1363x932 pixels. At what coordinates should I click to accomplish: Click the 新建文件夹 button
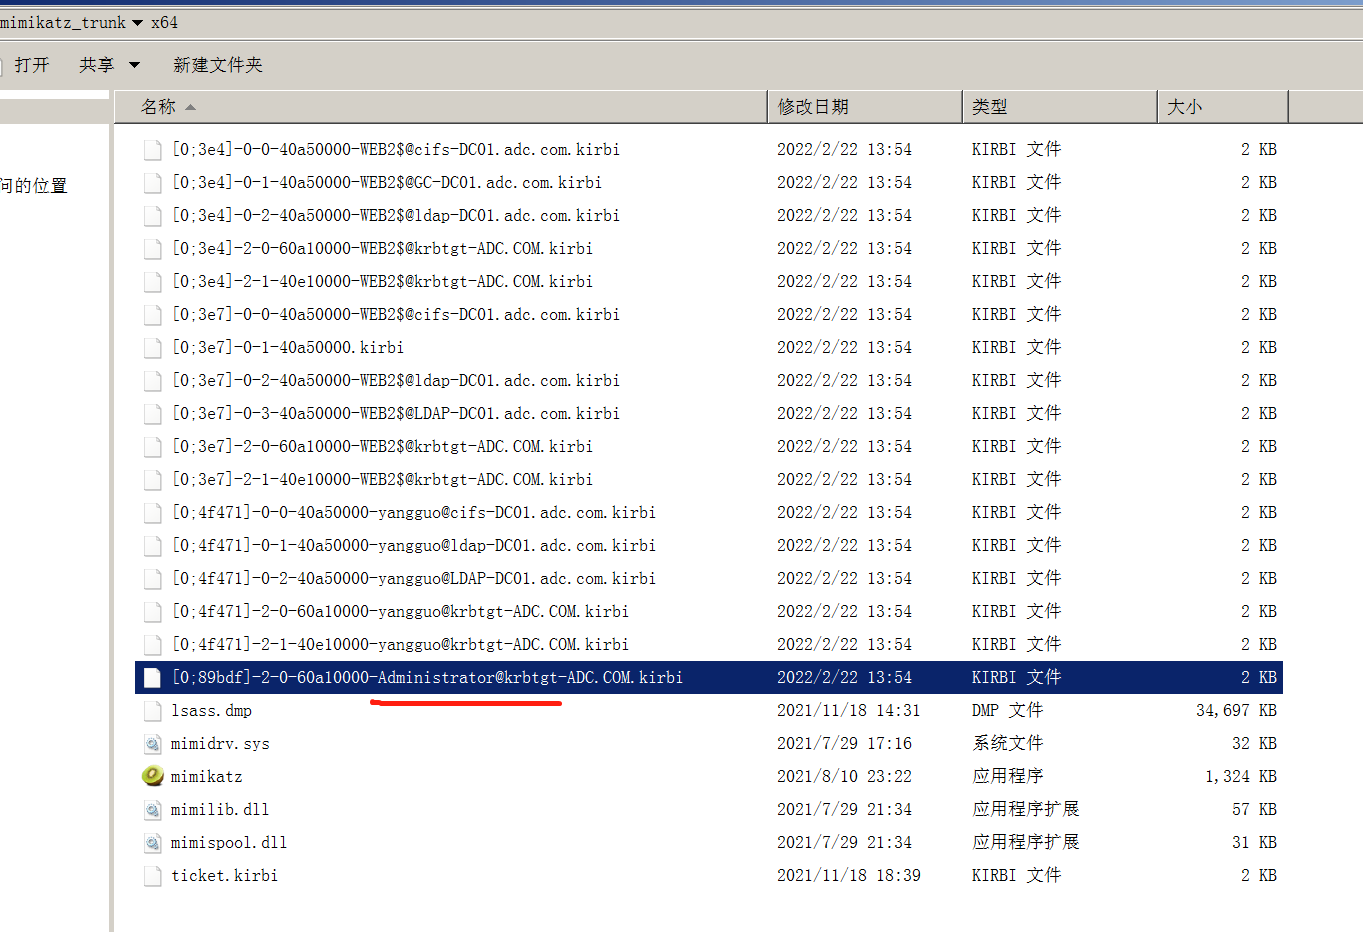(218, 65)
